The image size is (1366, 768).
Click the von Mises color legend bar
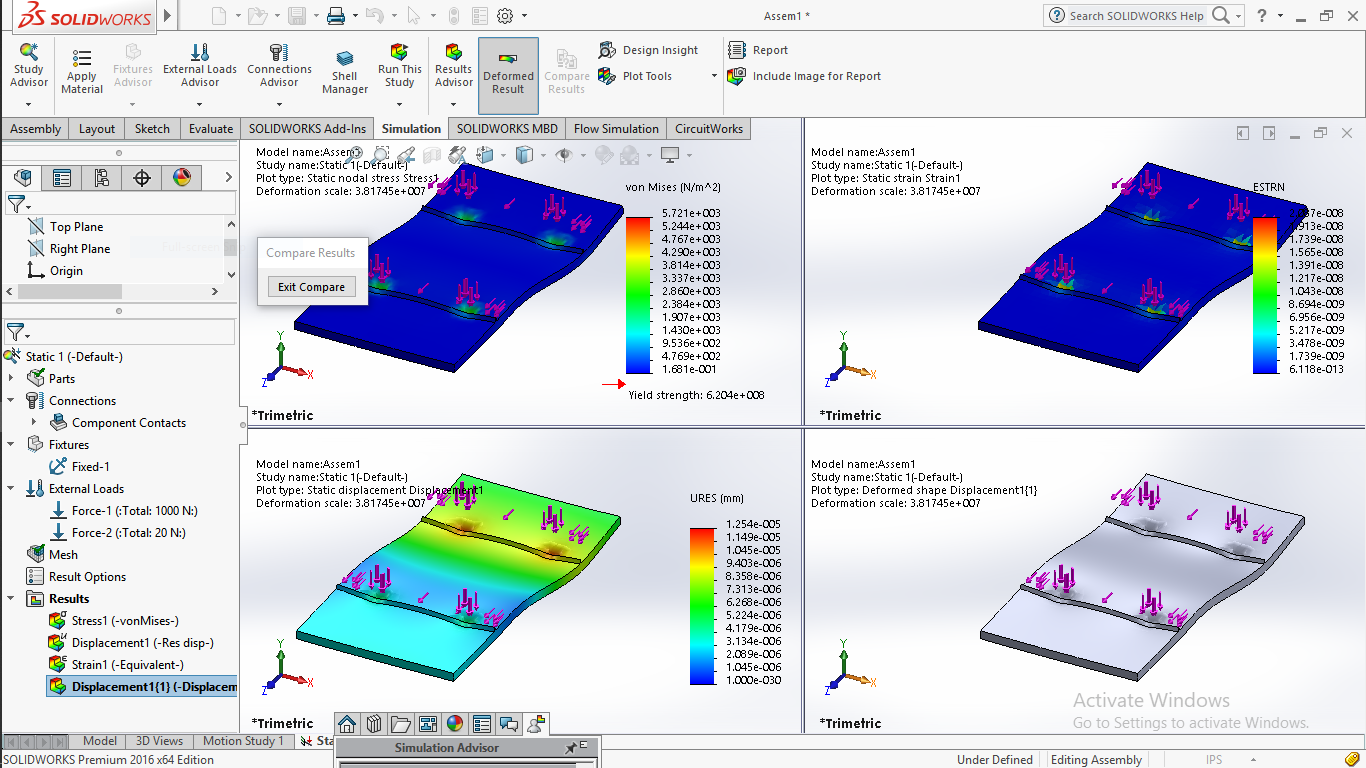[638, 295]
